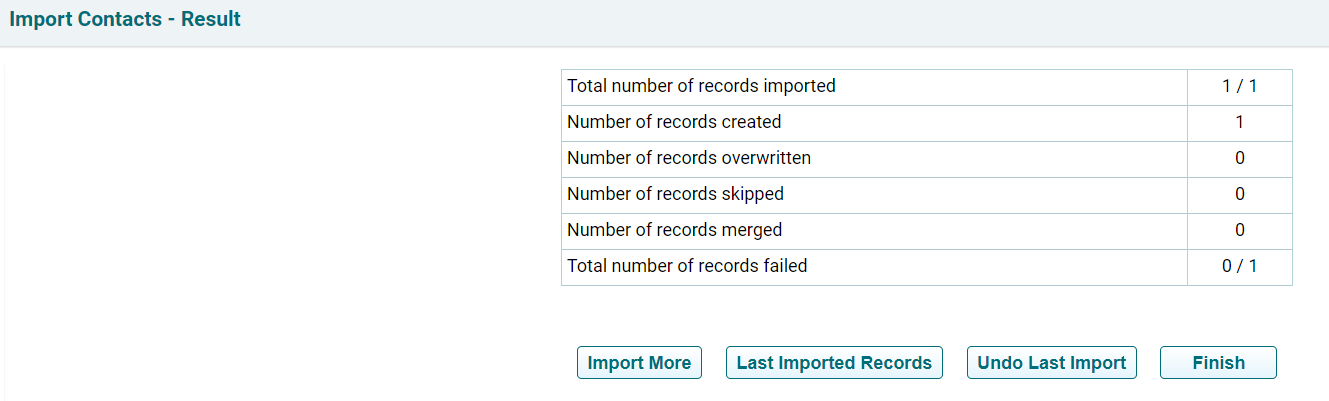Click 'Import Contacts' in the page heading
Image resolution: width=1329 pixels, height=401 pixels.
(85, 19)
